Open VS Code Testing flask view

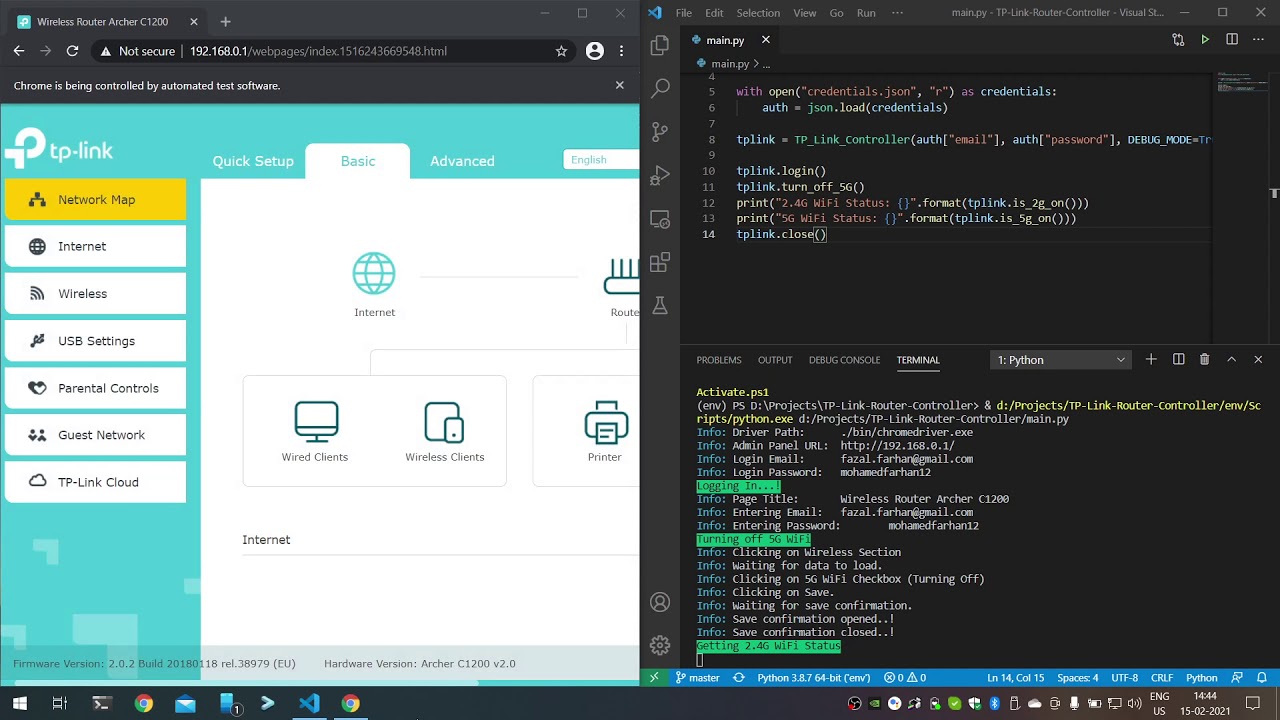(x=660, y=306)
